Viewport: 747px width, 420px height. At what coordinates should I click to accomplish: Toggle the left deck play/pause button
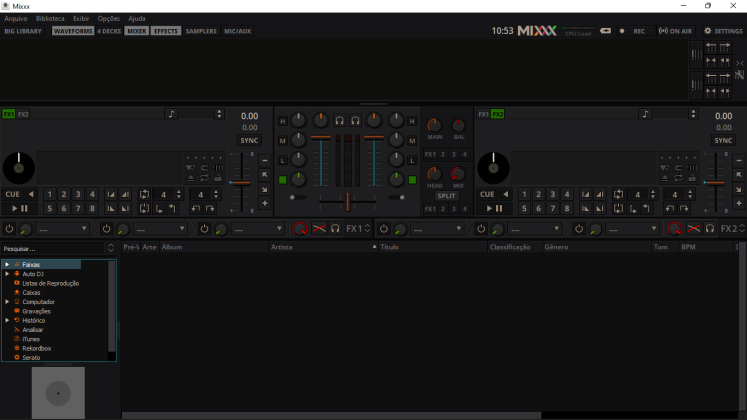click(20, 208)
